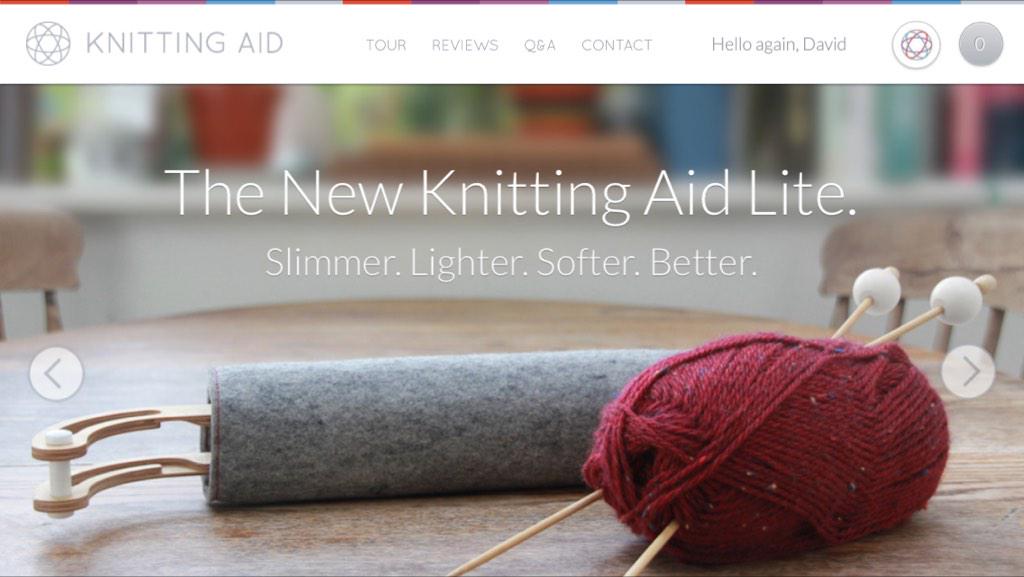Open the Contact page link
The image size is (1024, 577).
click(616, 45)
